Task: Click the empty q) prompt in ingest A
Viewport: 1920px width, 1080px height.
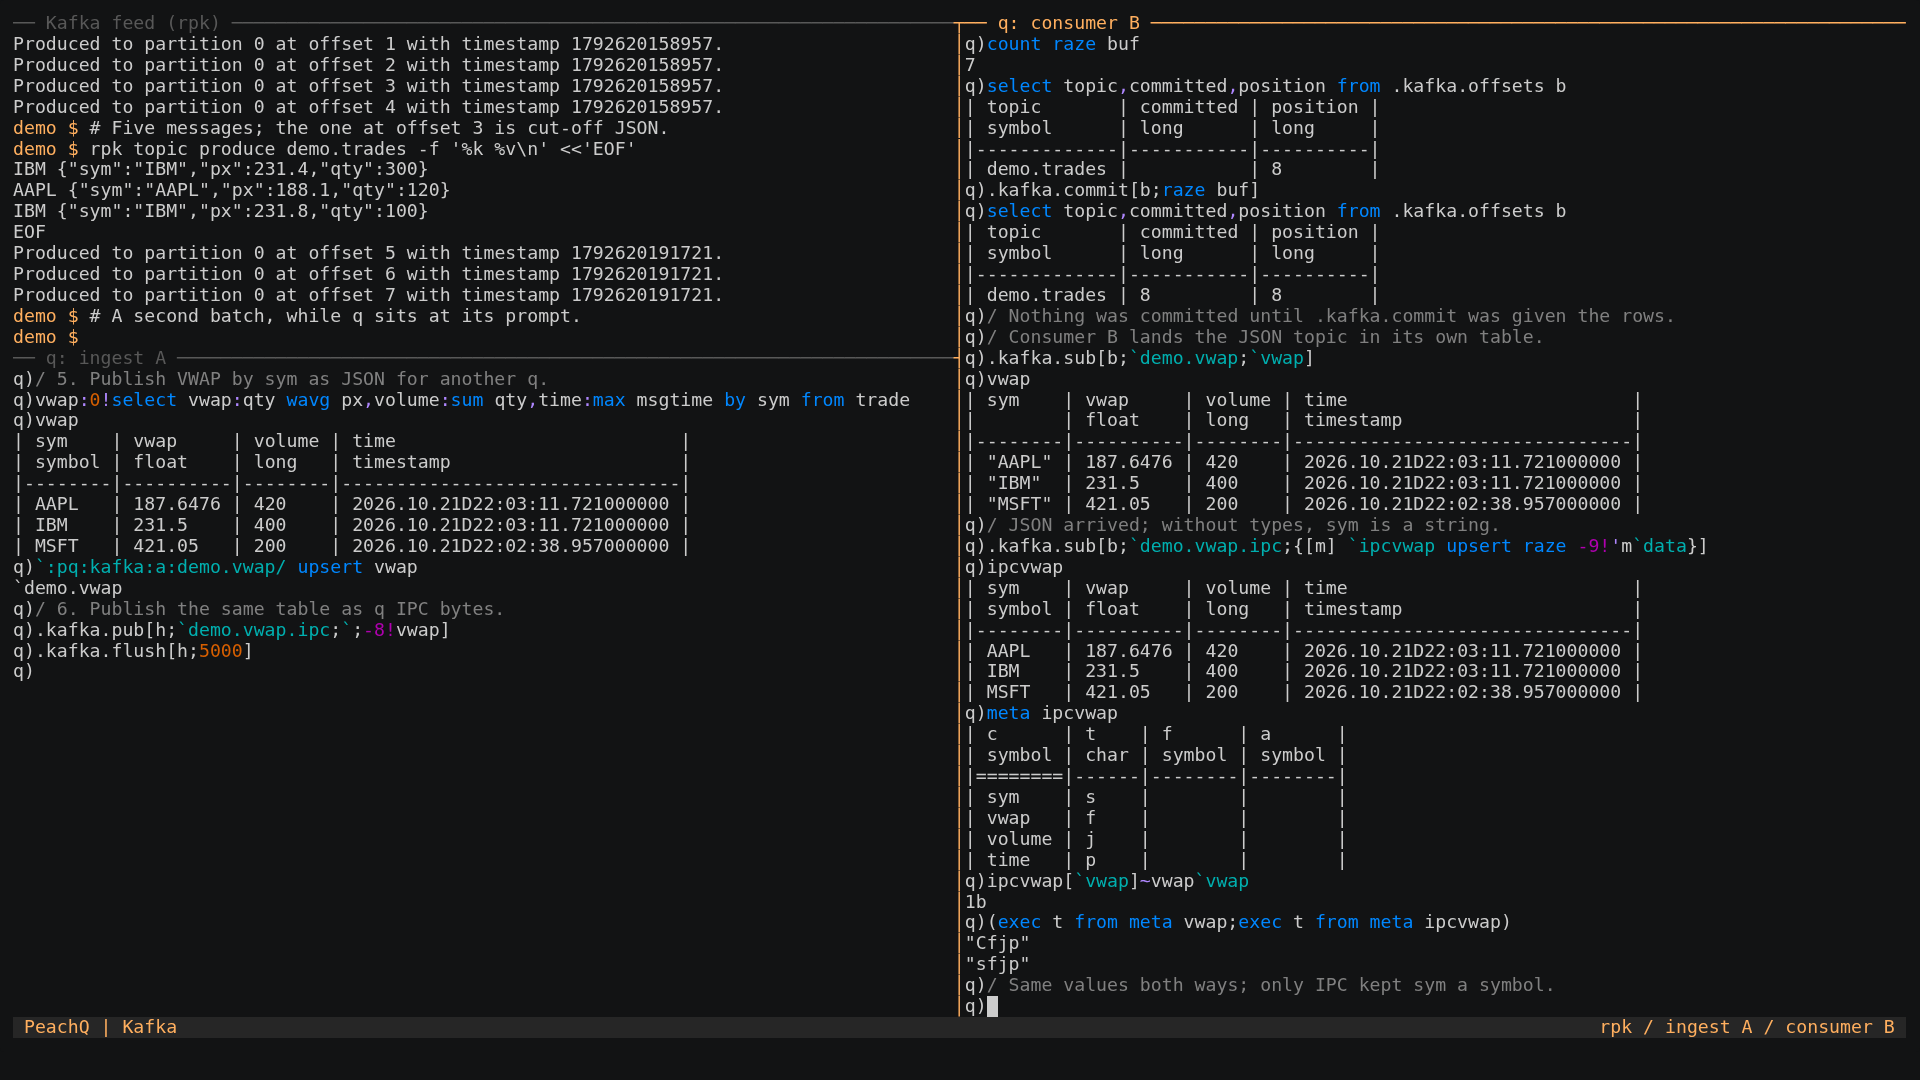Action: 23,671
